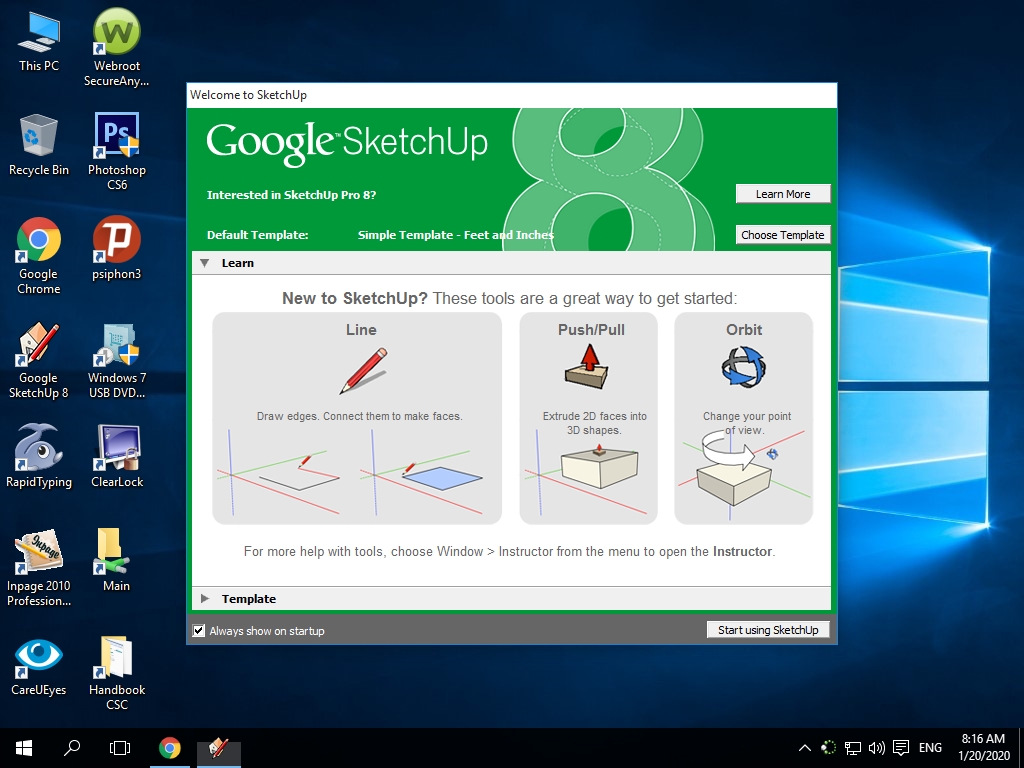Click 'Simple Template - Feet and Inches' text
1024x768 pixels.
pos(455,235)
